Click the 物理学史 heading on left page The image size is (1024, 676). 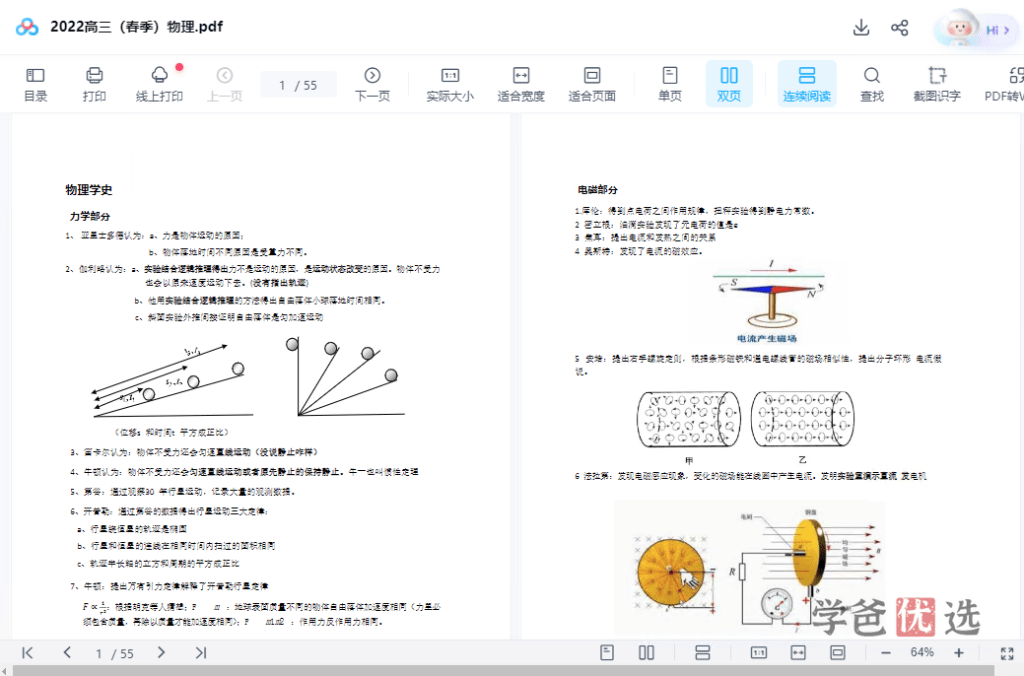pyautogui.click(x=89, y=190)
